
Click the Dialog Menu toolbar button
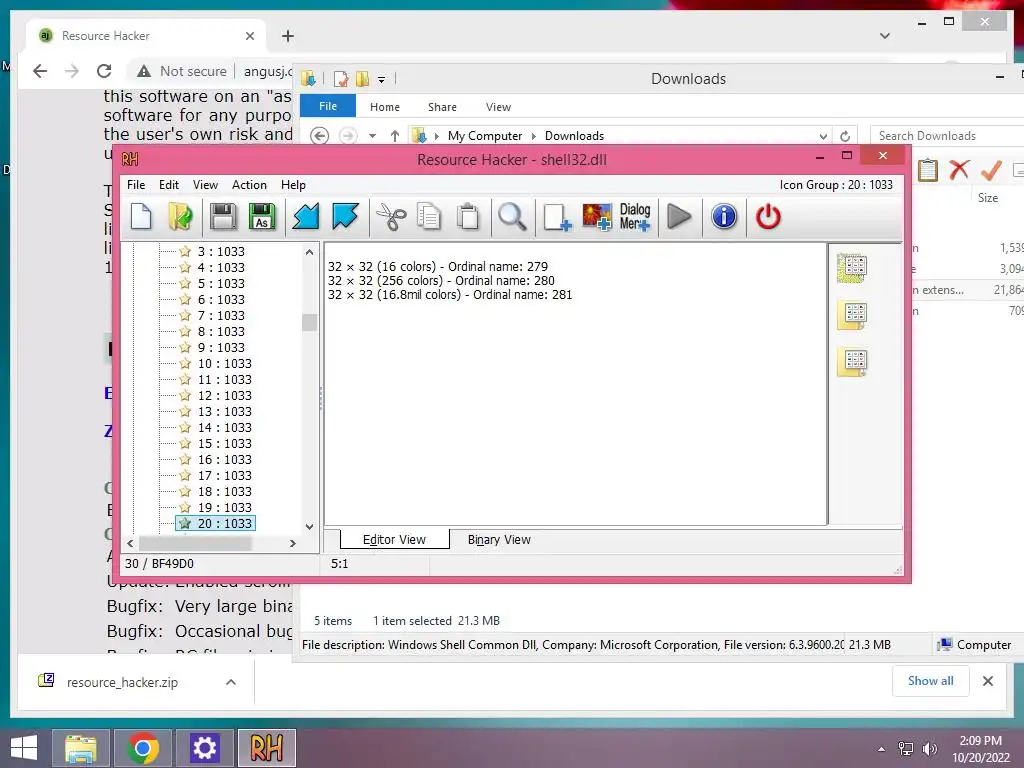tap(635, 217)
